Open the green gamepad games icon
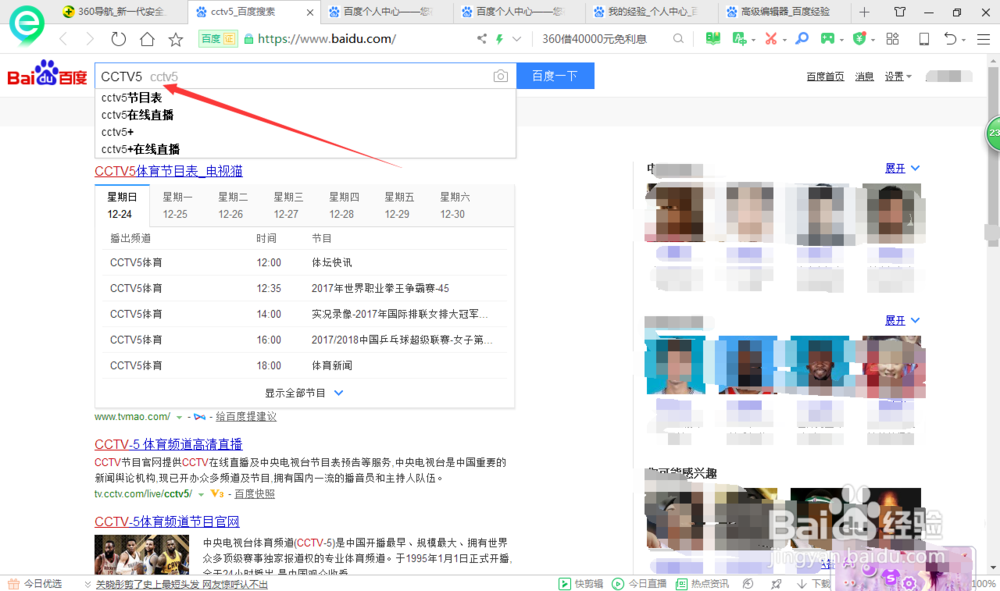 827,39
